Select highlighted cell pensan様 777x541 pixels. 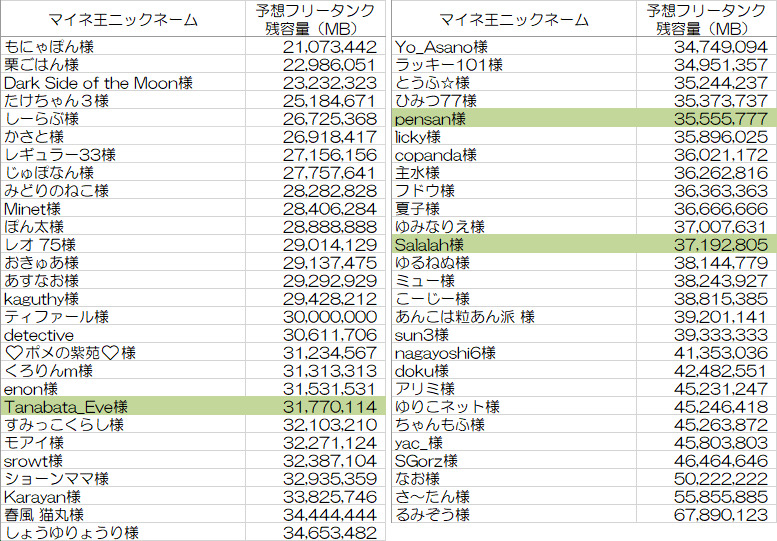click(x=514, y=118)
